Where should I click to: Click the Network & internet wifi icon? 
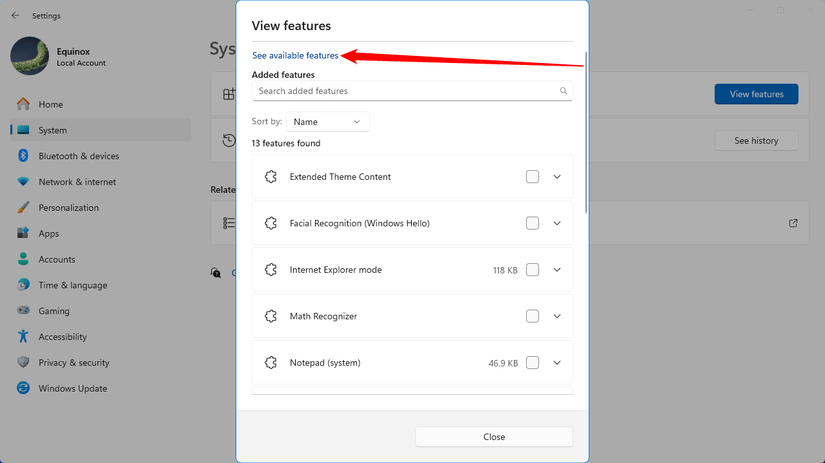tap(23, 182)
